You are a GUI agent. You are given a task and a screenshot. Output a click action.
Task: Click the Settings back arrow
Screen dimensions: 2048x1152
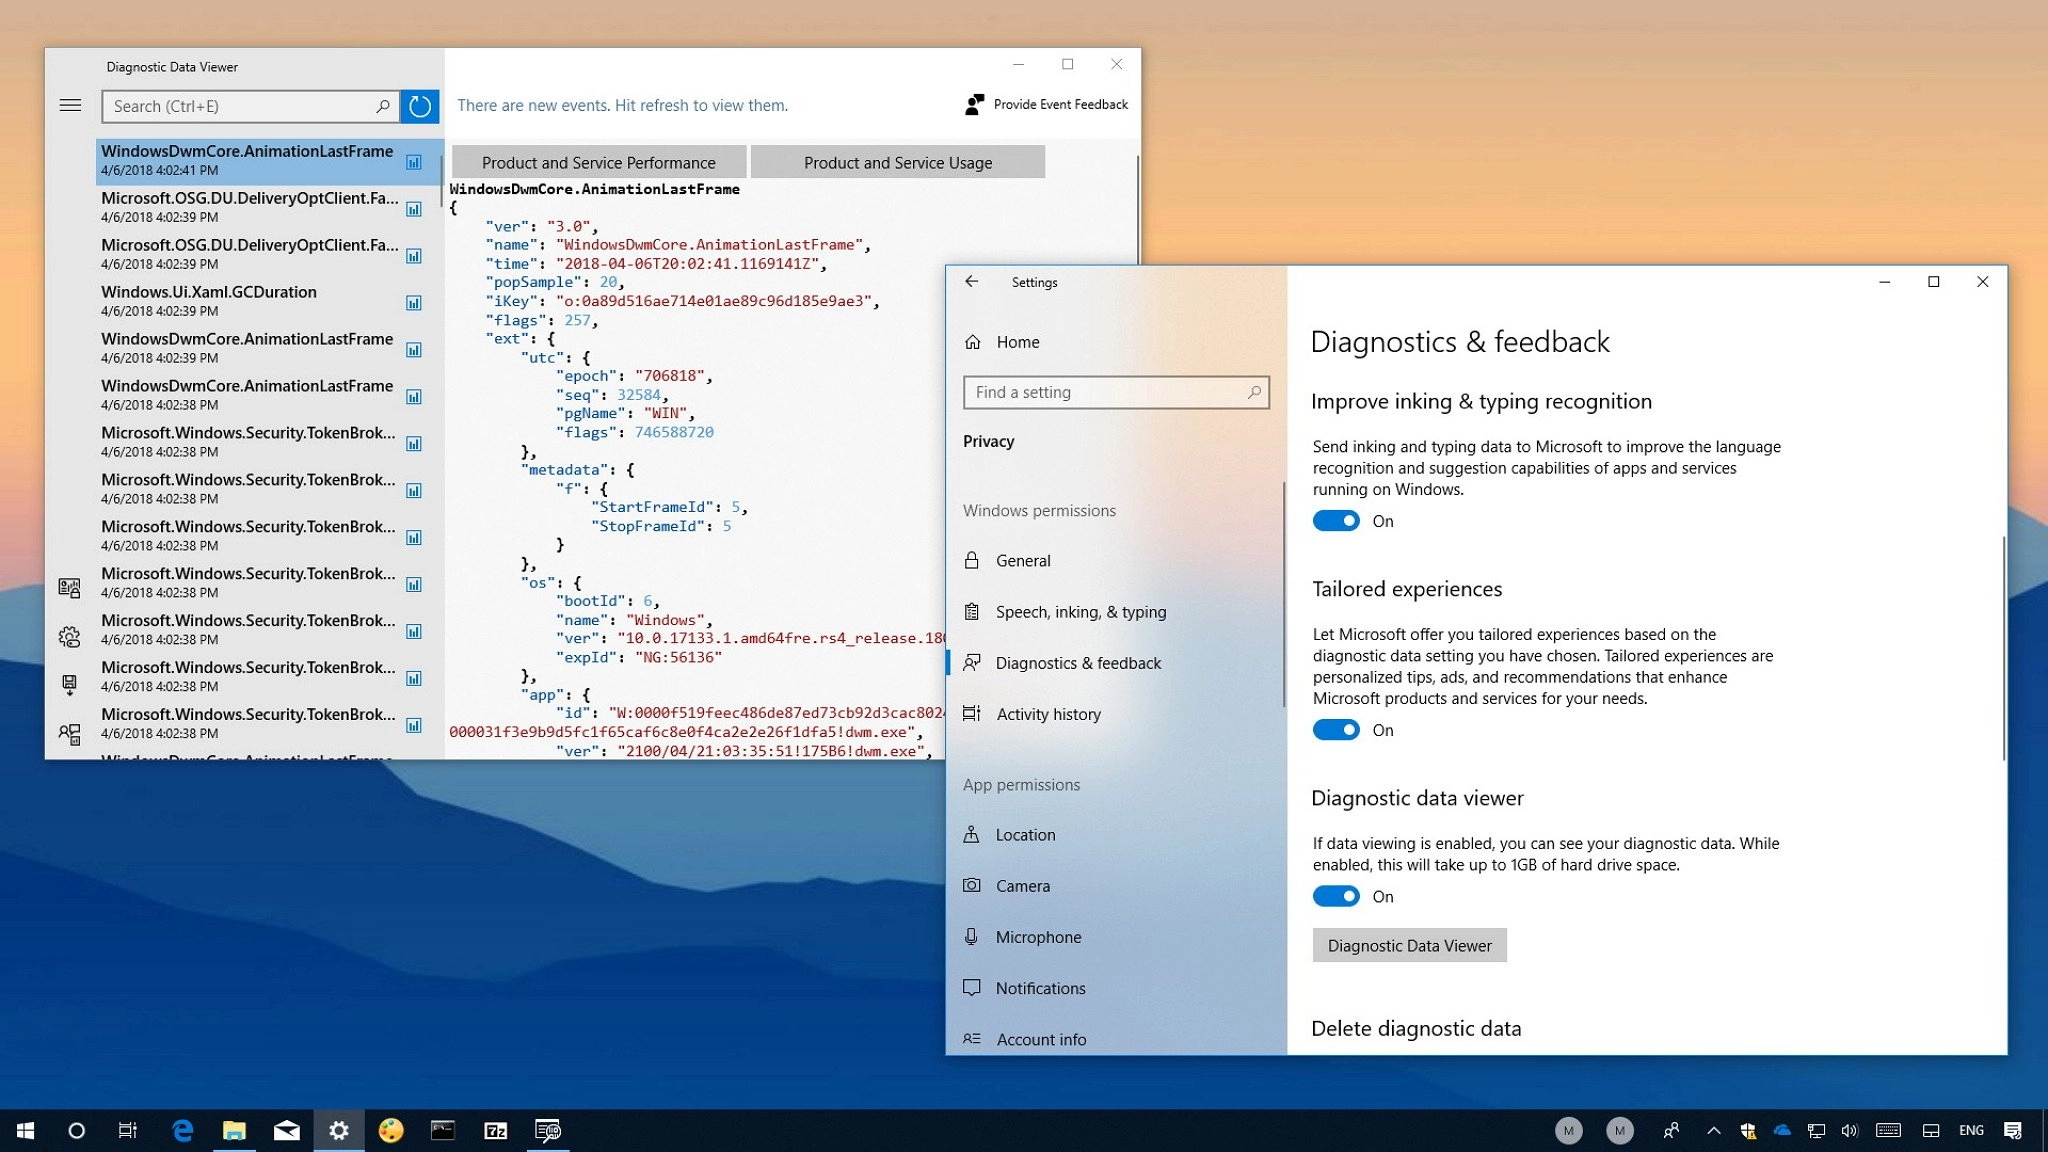(x=971, y=282)
